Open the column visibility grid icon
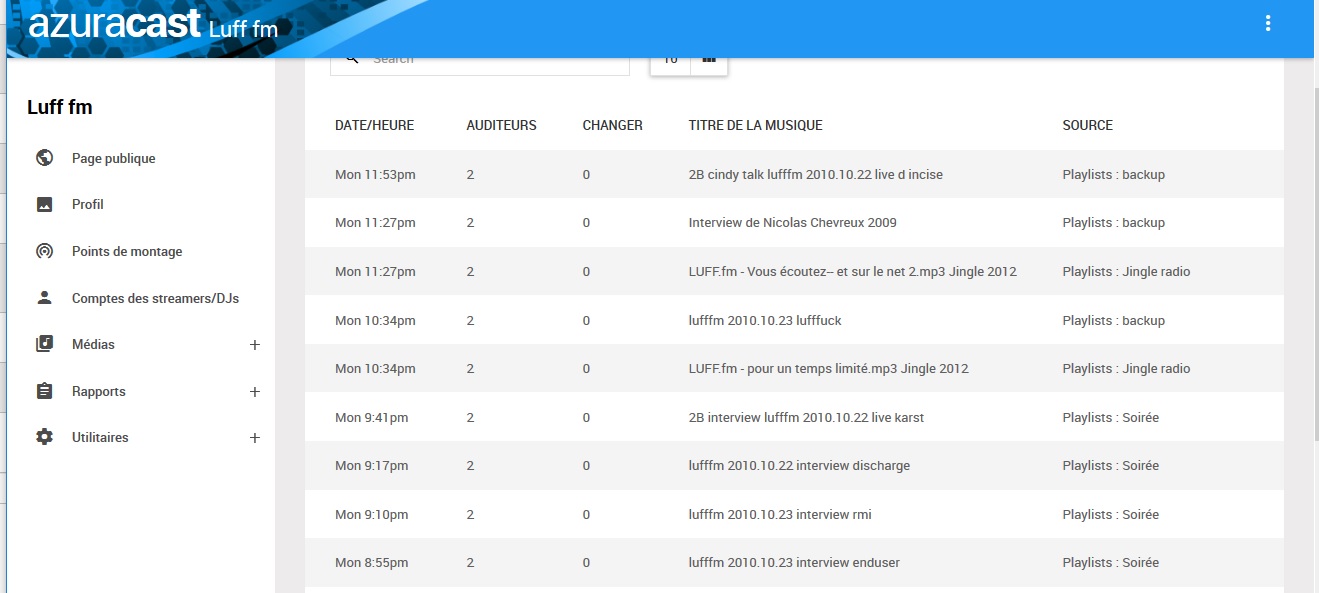This screenshot has width=1319, height=593. pos(709,60)
